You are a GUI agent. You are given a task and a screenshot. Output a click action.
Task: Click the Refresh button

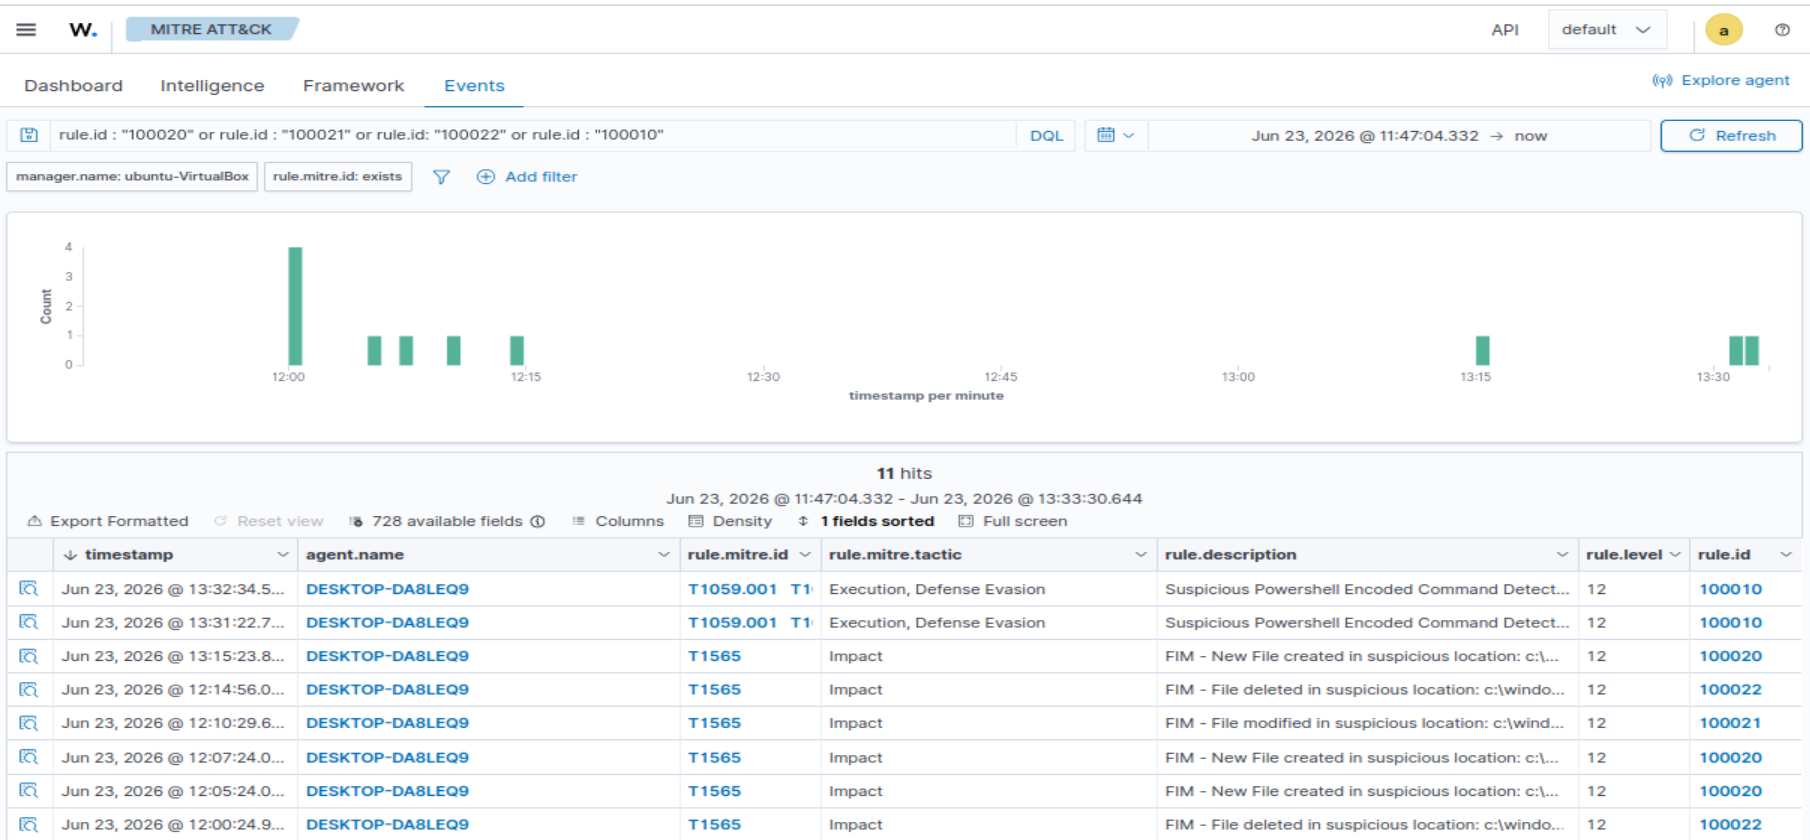(x=1731, y=136)
